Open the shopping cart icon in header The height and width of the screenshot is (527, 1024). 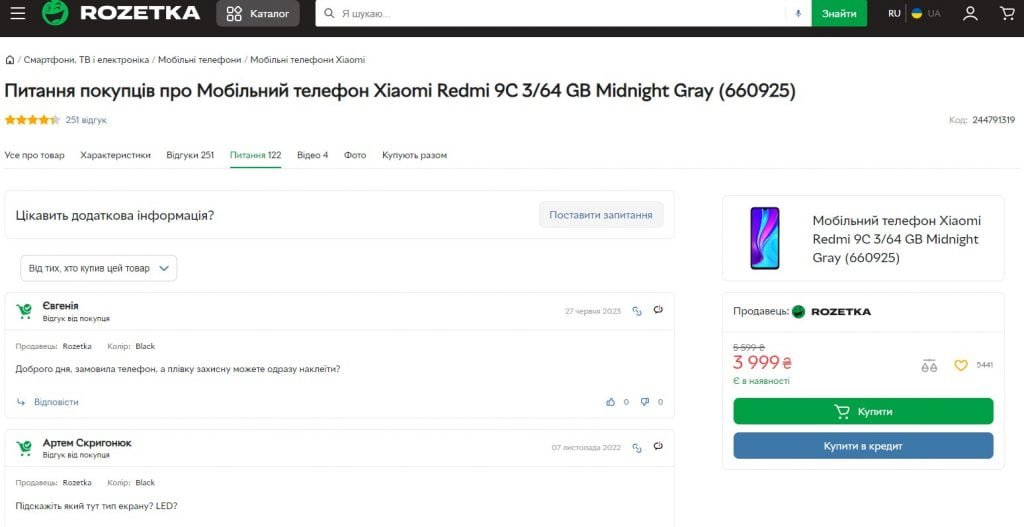pos(1007,14)
